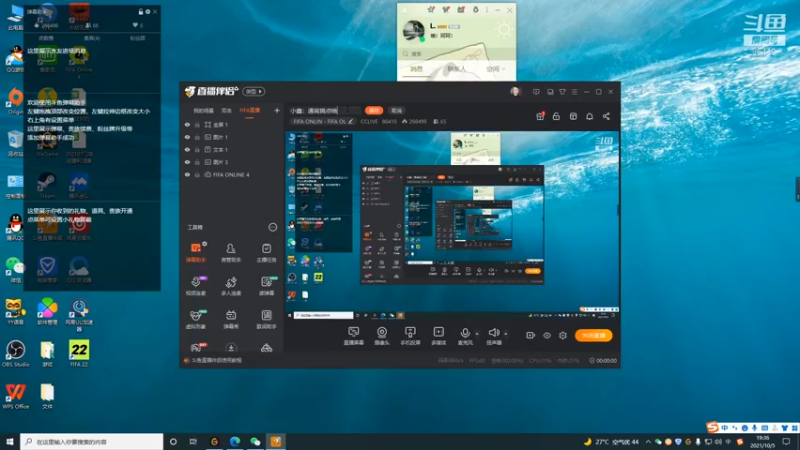Open 消息 tab in QQ window
800x450 pixels.
pos(417,69)
